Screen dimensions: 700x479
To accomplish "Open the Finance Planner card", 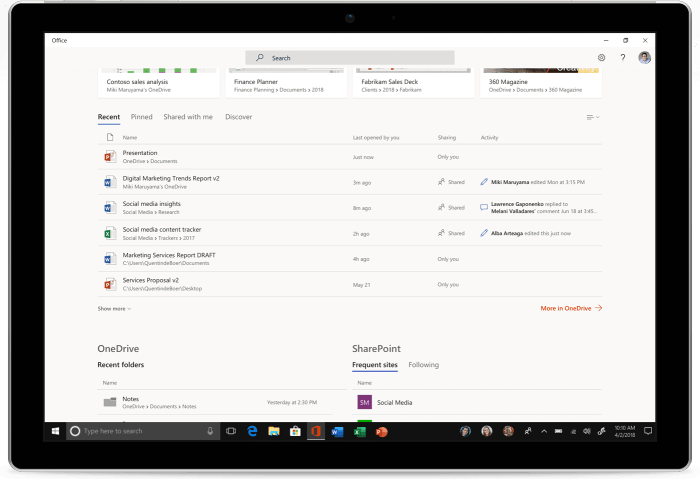I will pos(286,83).
